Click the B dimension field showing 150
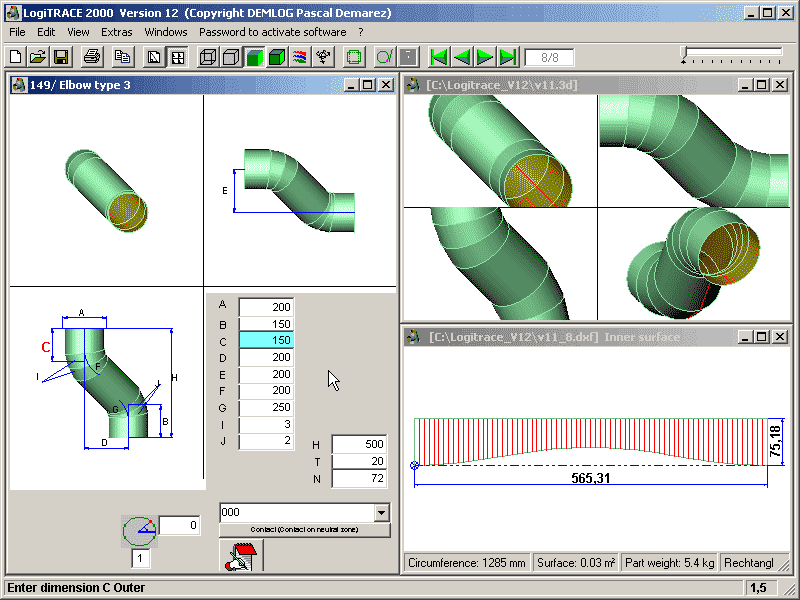Viewport: 800px width, 600px height. coord(266,324)
